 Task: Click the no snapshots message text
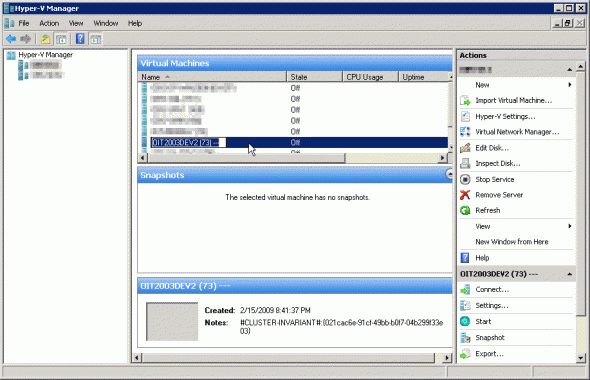pos(298,197)
